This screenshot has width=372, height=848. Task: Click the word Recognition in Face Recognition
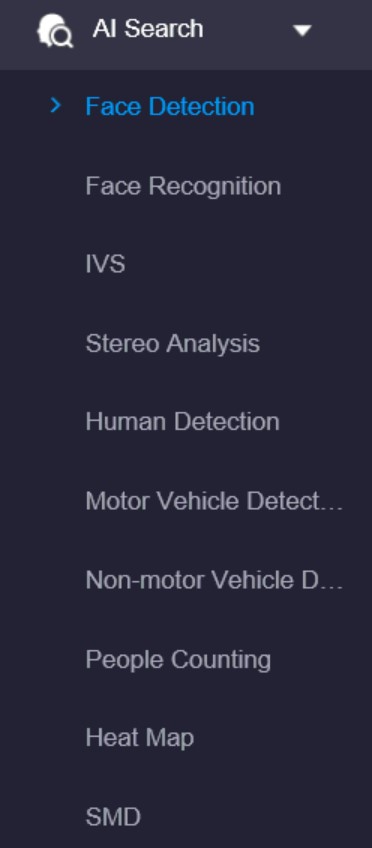[x=215, y=187]
